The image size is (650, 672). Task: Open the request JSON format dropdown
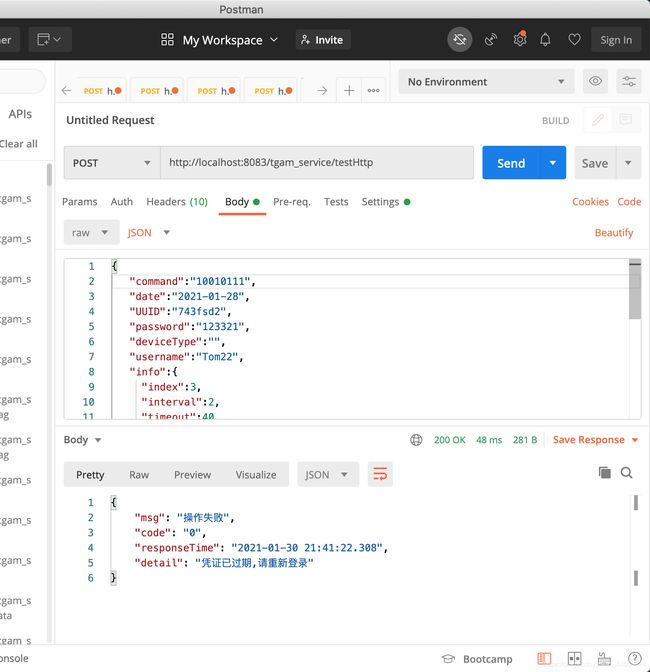coord(149,232)
